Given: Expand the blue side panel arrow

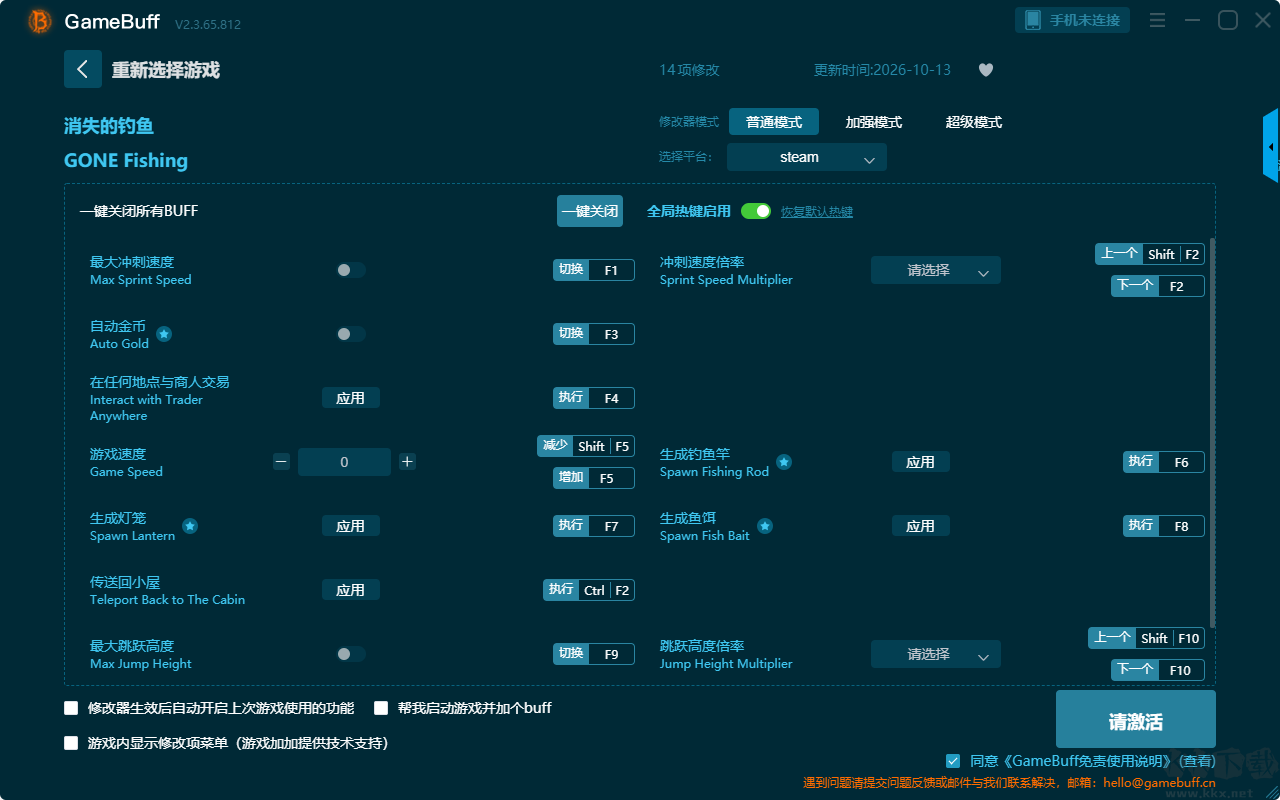Looking at the screenshot, I should click(x=1271, y=146).
